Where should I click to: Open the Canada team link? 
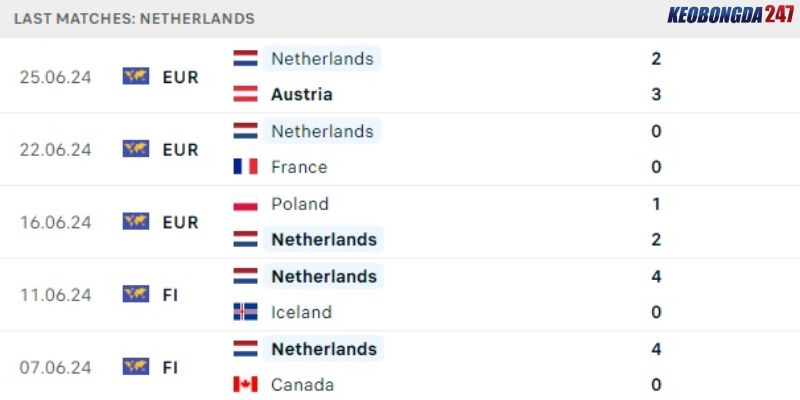302,385
